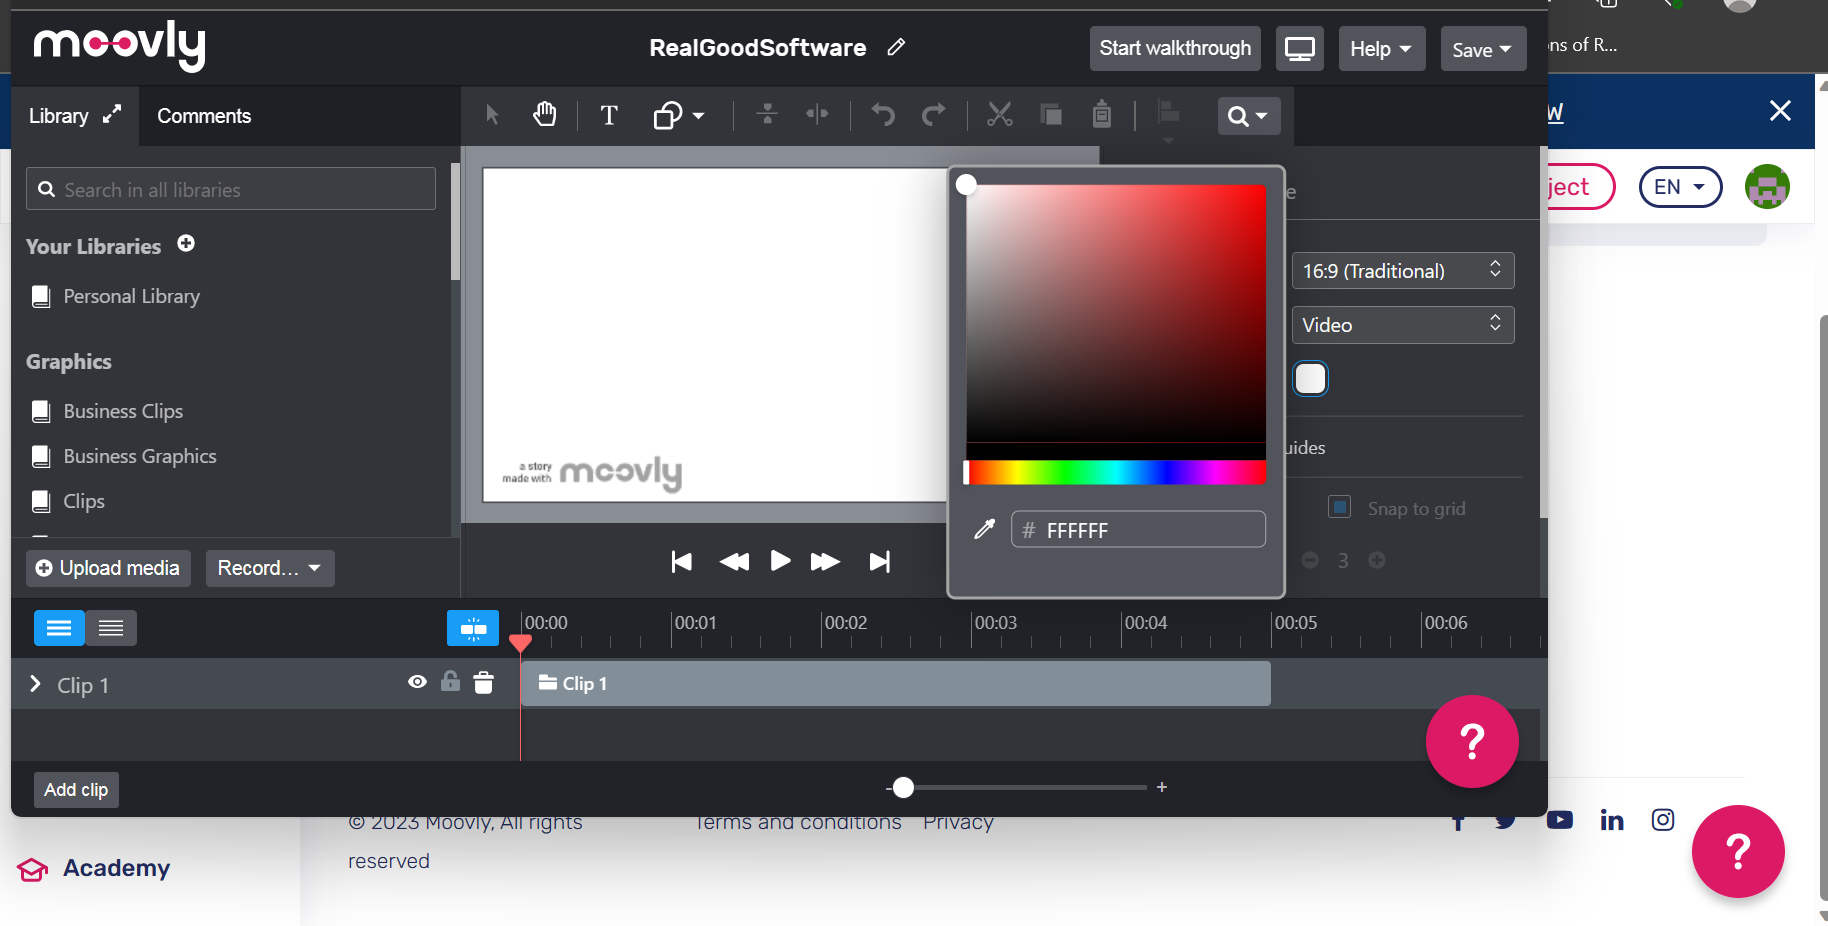Viewport: 1828px width, 926px height.
Task: Open the Record options dropdown
Action: (x=269, y=568)
